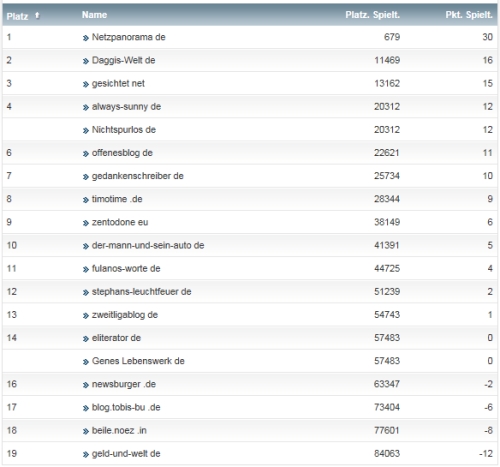Select the rank value 11469
500x467 pixels.
(387, 60)
